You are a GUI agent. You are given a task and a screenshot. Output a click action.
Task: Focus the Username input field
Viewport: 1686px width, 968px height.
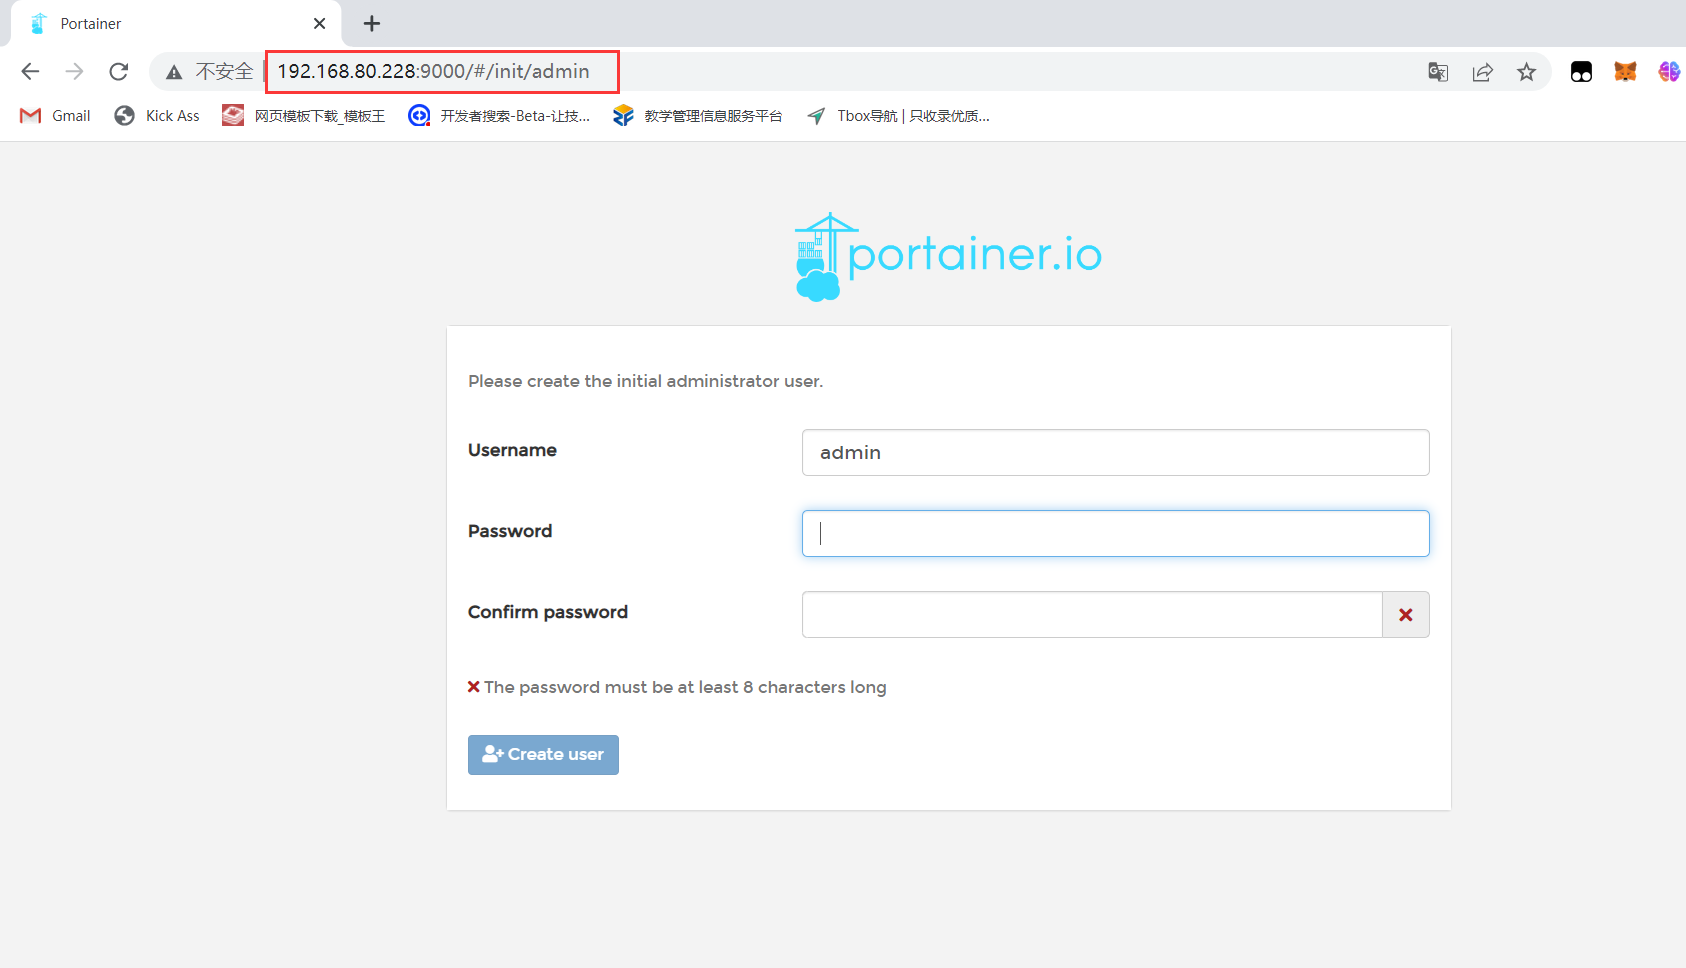pos(1115,453)
